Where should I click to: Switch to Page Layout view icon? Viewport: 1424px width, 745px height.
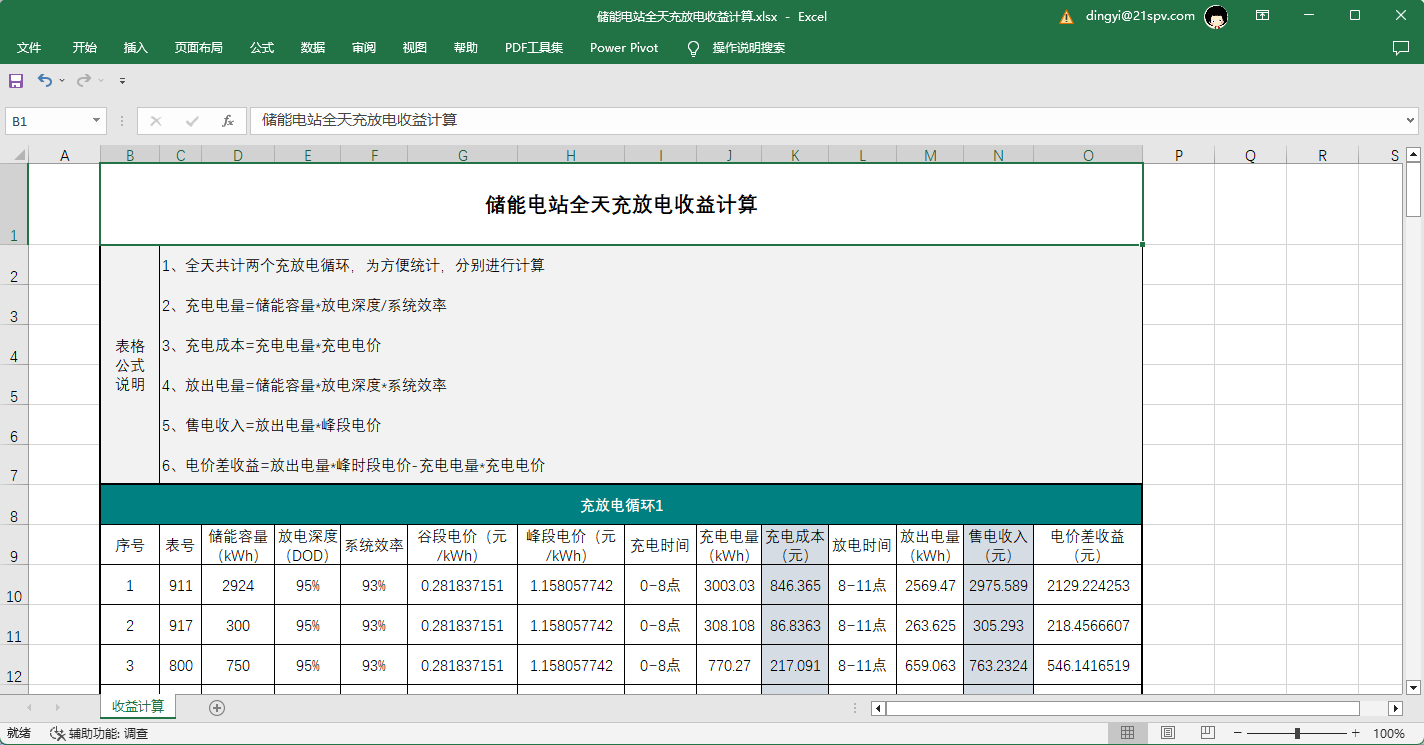(1167, 733)
